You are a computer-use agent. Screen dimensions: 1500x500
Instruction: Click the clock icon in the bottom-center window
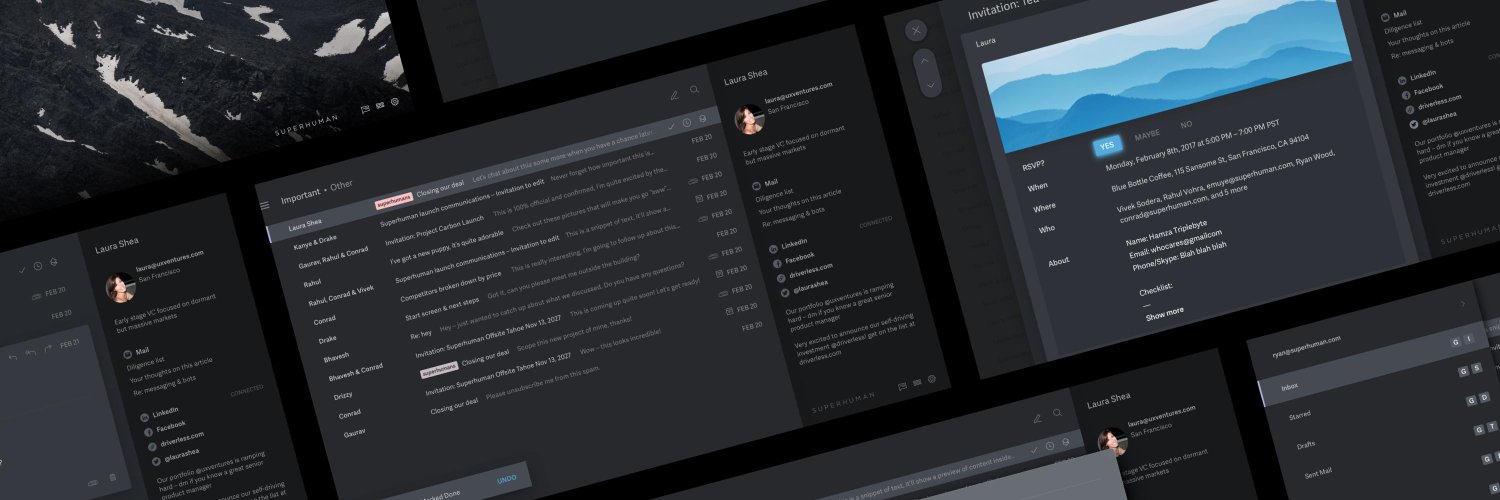tap(1050, 446)
